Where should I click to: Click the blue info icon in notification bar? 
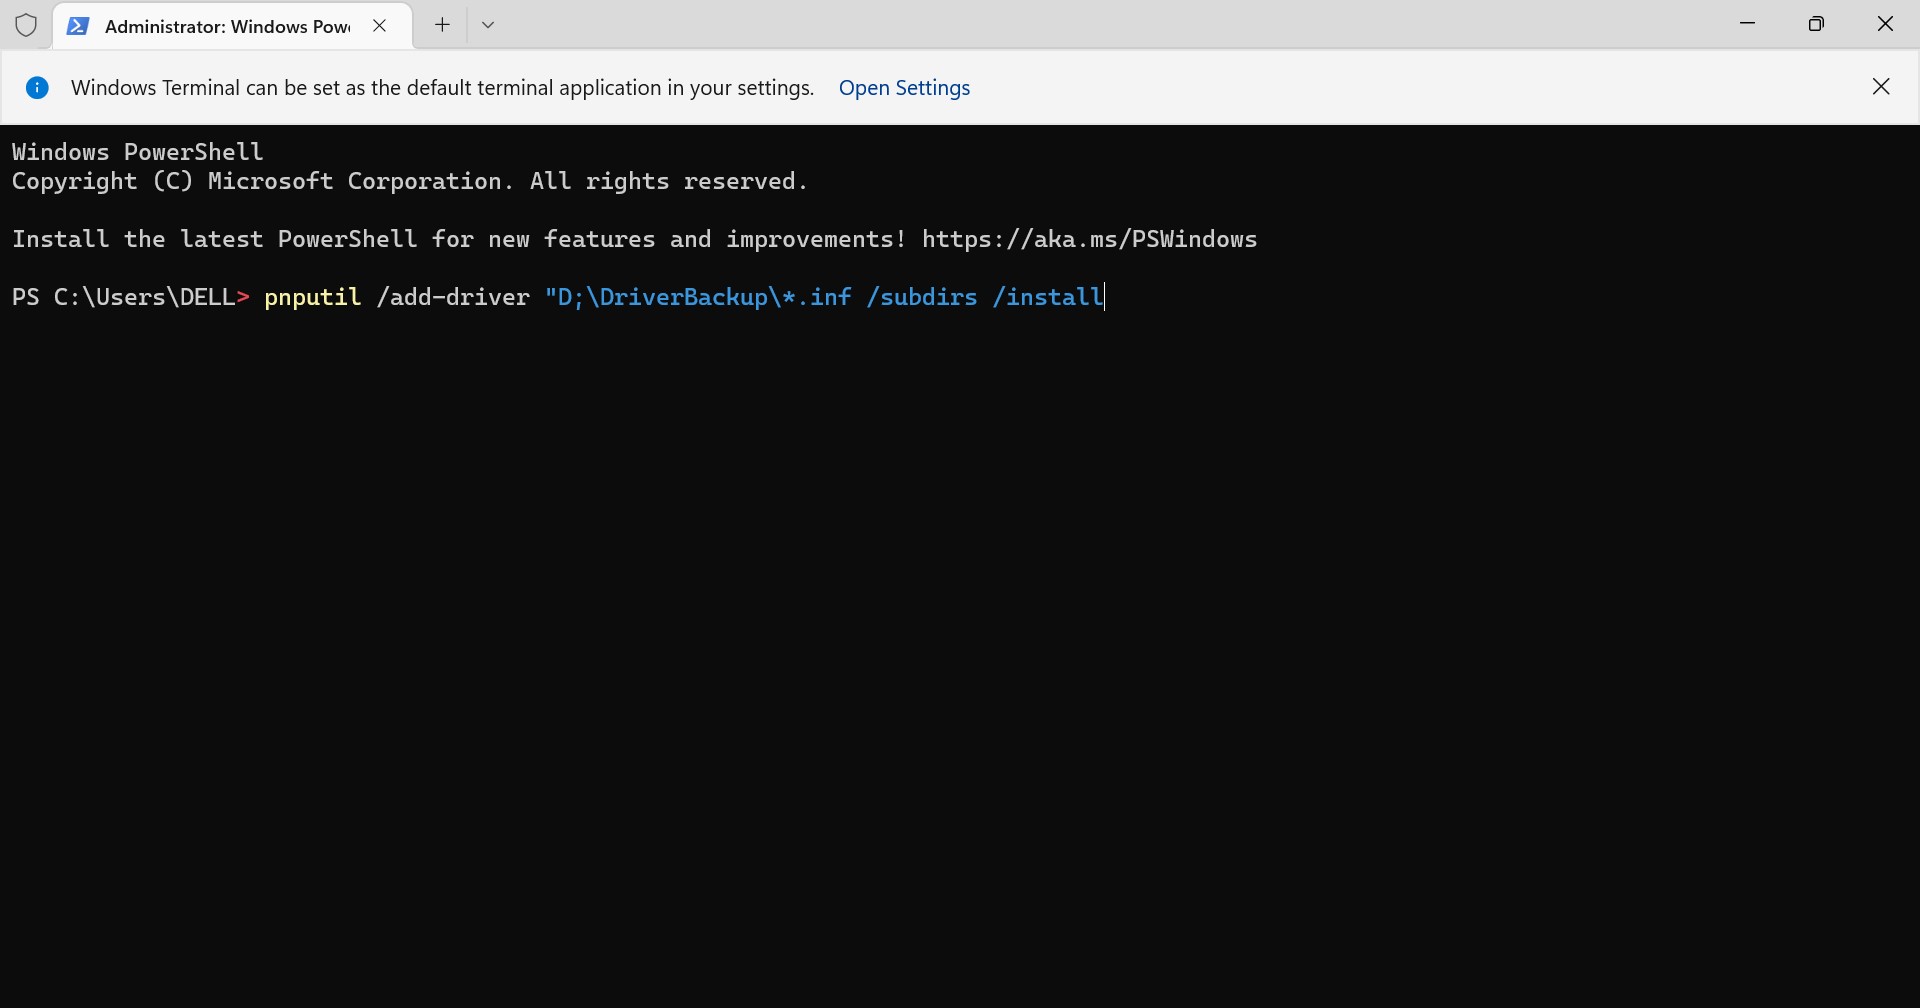coord(38,88)
